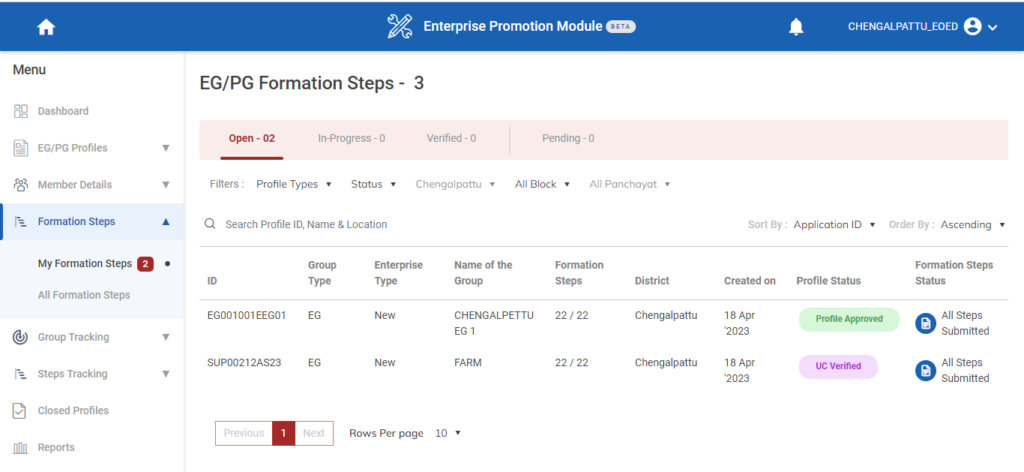Open document icon for EG001001EEG01 row
The width and height of the screenshot is (1024, 472).
point(926,323)
